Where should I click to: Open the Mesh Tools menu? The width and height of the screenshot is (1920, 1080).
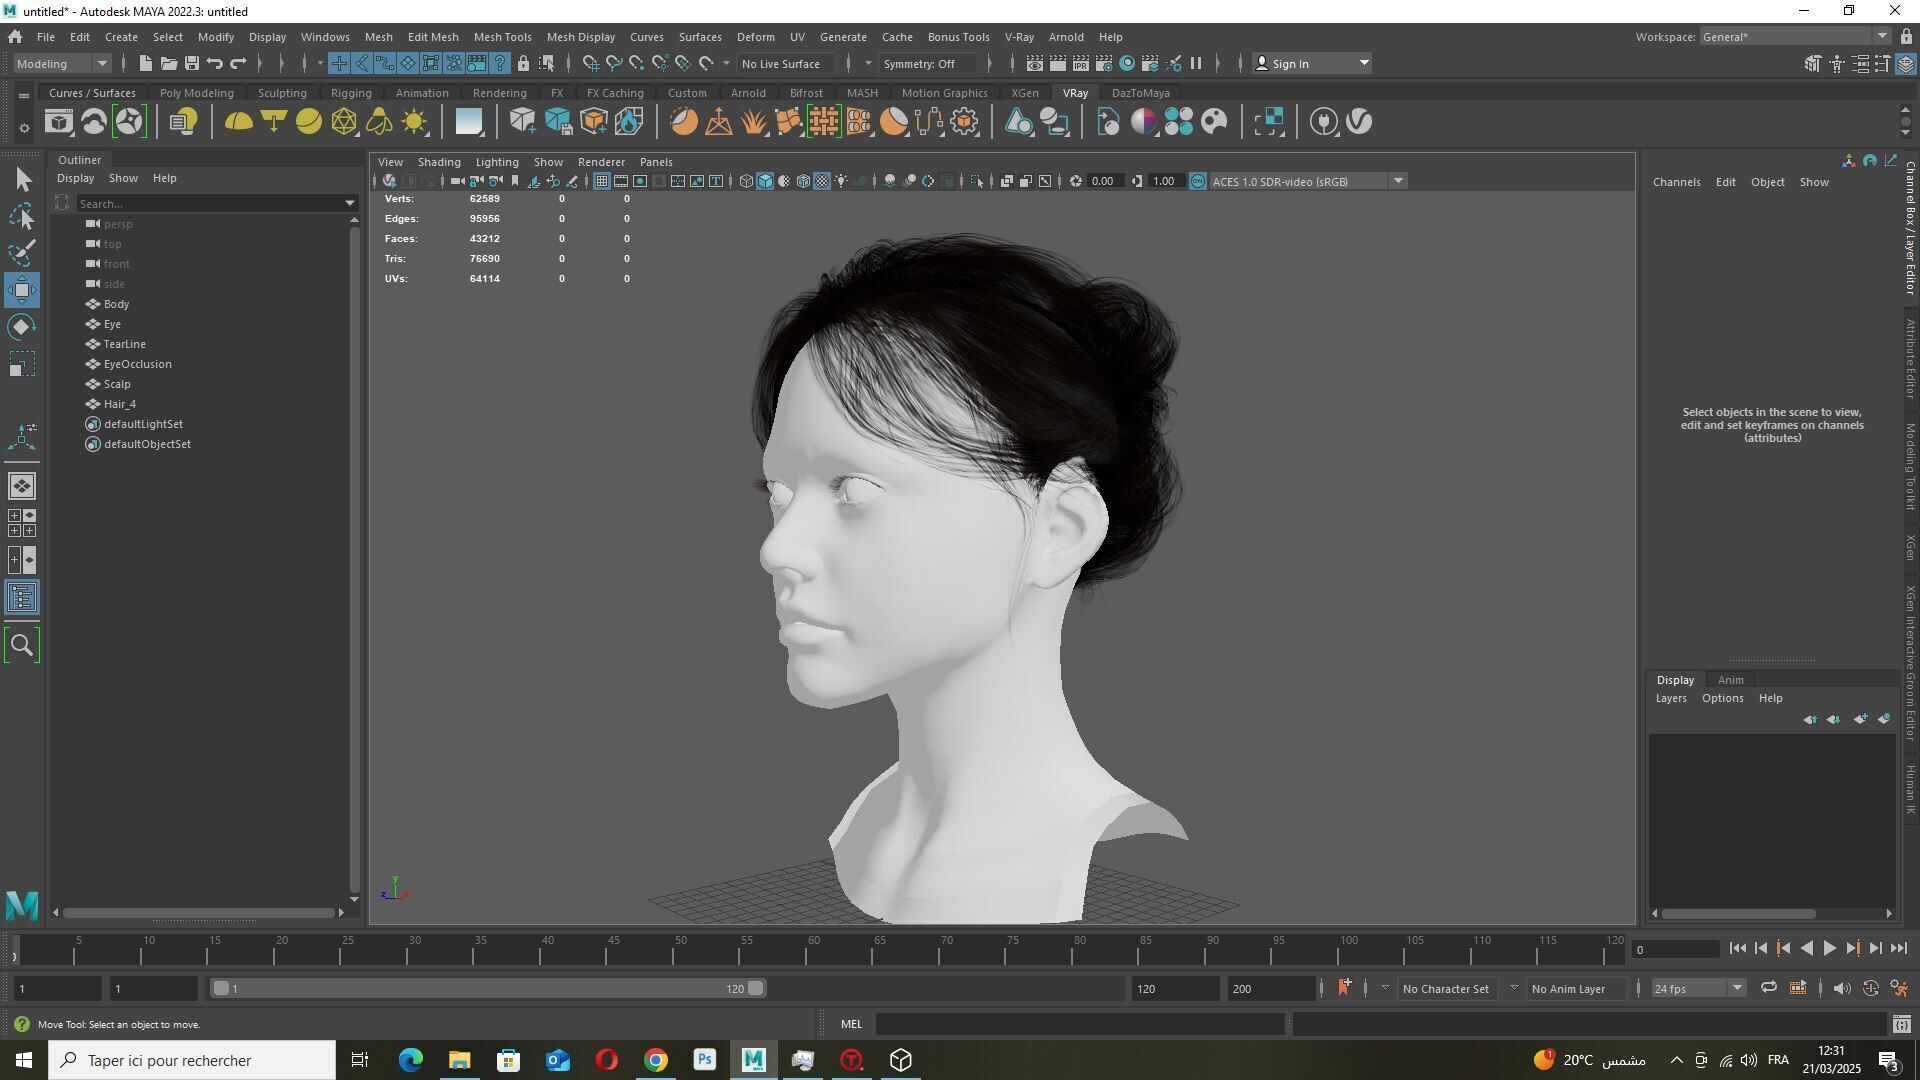click(502, 37)
